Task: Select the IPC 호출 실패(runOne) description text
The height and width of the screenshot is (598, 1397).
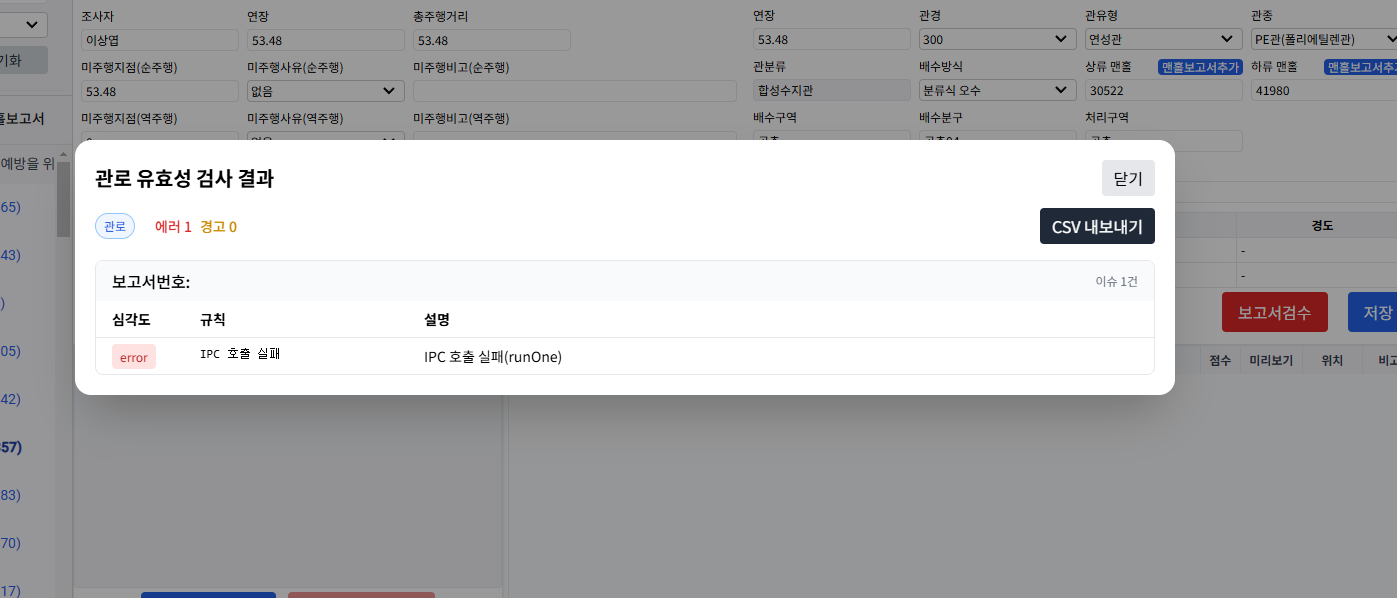Action: pyautogui.click(x=493, y=357)
